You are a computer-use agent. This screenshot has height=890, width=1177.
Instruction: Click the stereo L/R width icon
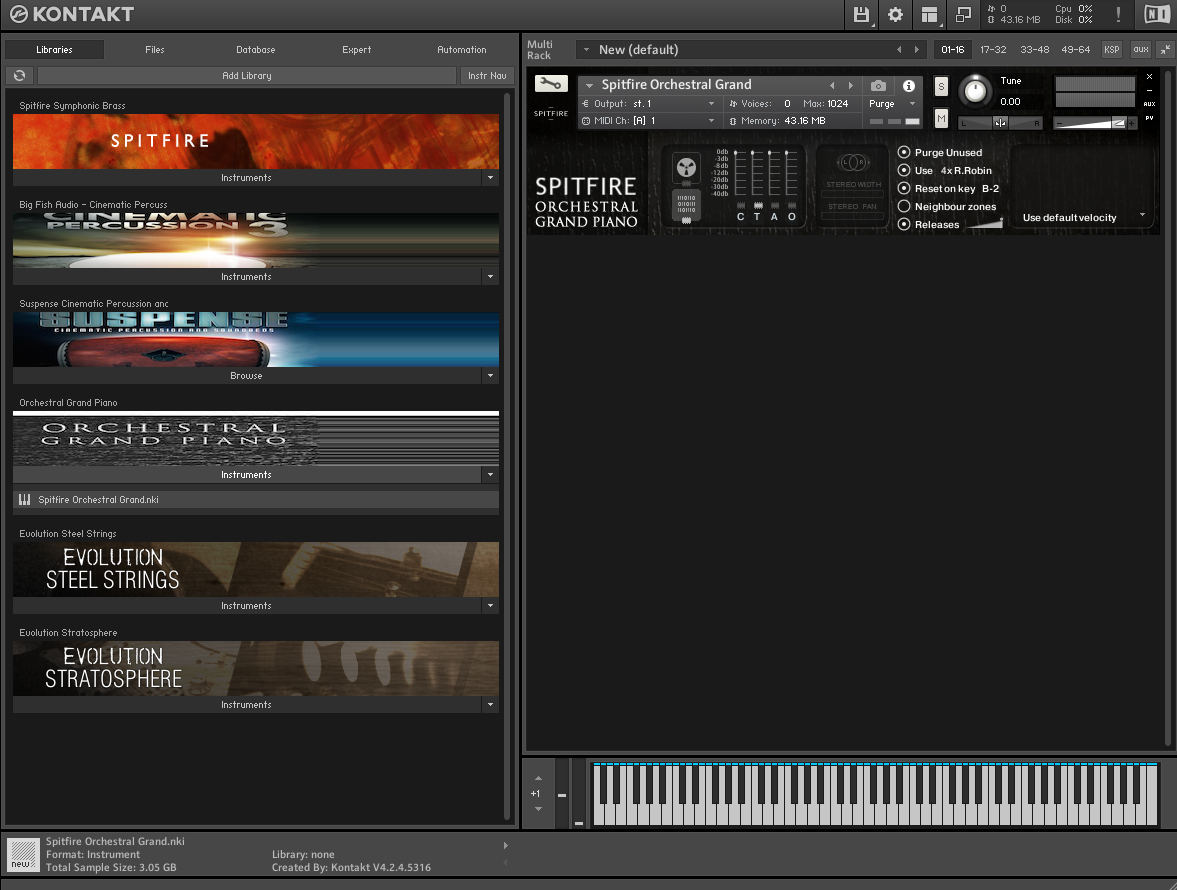[x=853, y=162]
